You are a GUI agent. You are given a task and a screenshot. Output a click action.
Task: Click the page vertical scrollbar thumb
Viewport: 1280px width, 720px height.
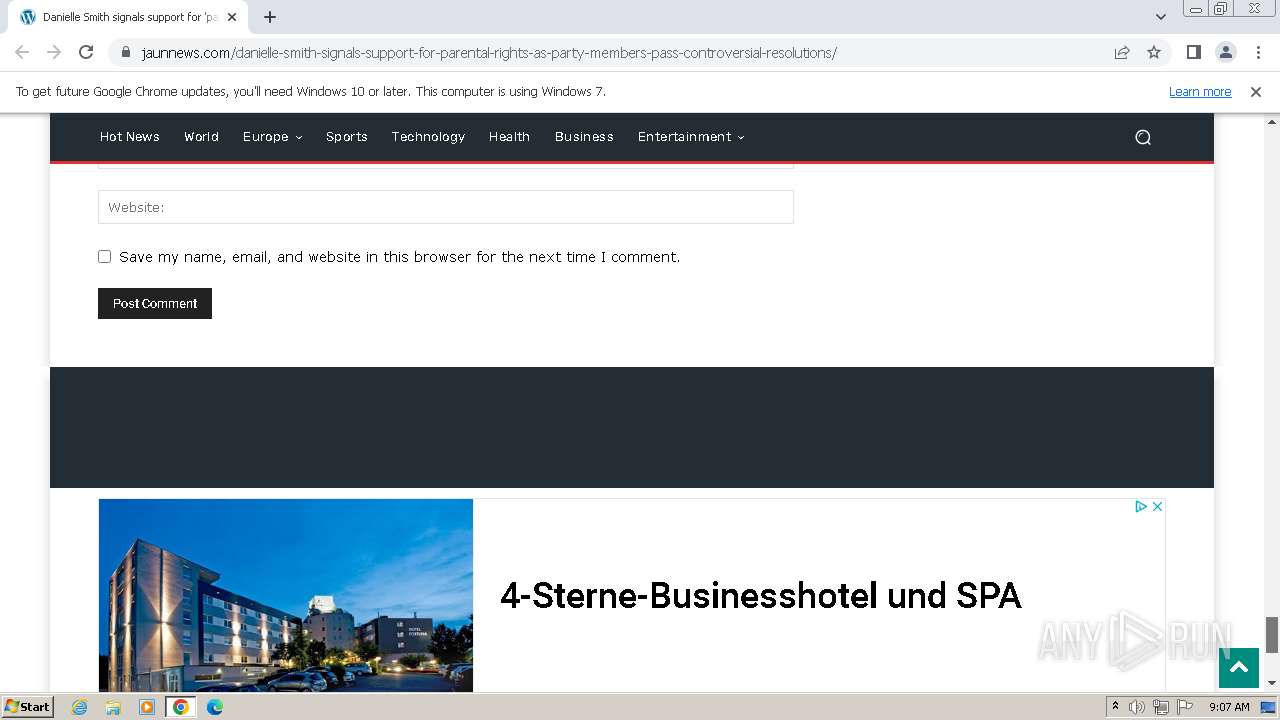[1272, 634]
